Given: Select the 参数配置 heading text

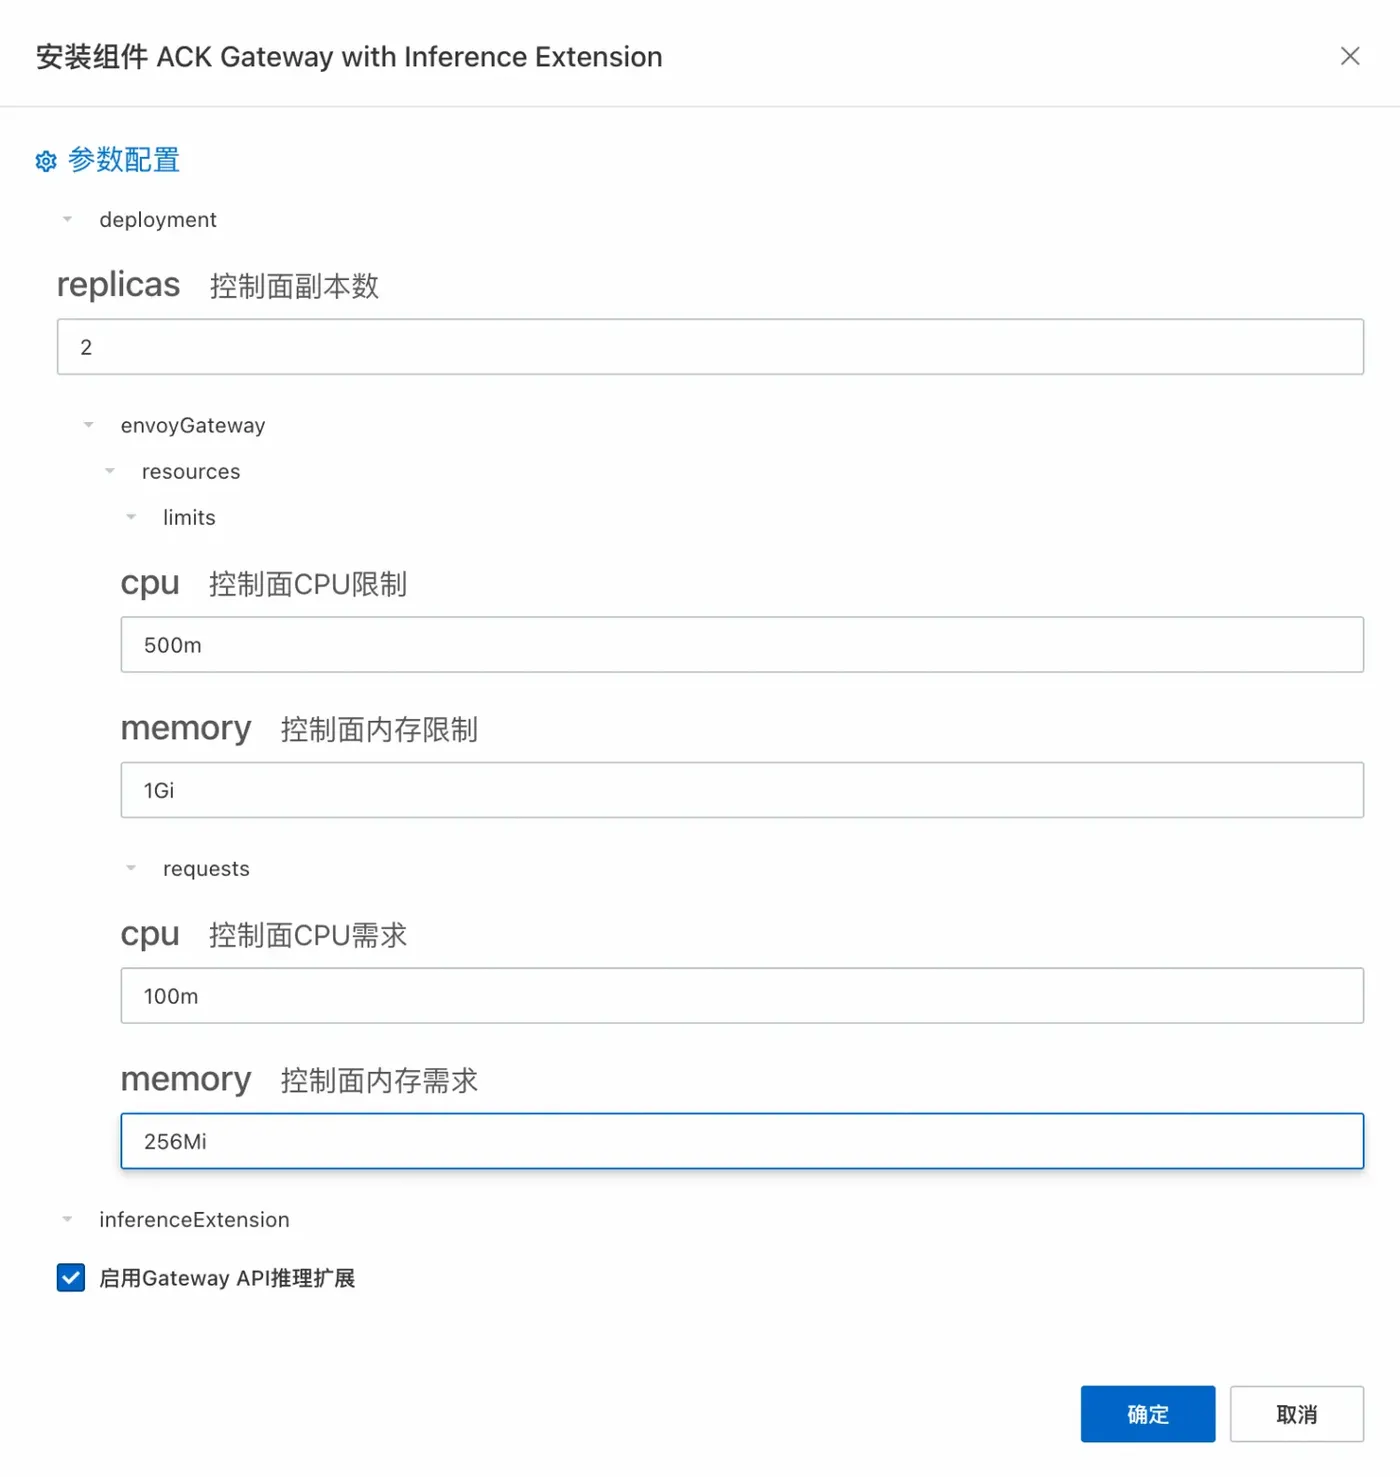Looking at the screenshot, I should [x=124, y=160].
